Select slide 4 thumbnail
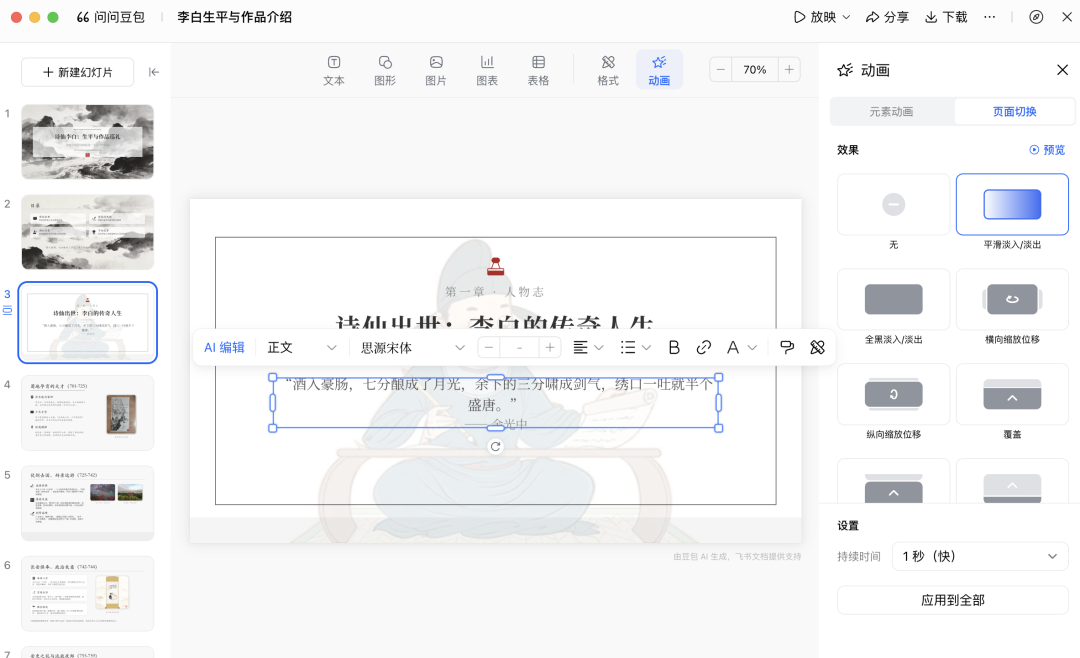This screenshot has height=658, width=1080. (88, 413)
